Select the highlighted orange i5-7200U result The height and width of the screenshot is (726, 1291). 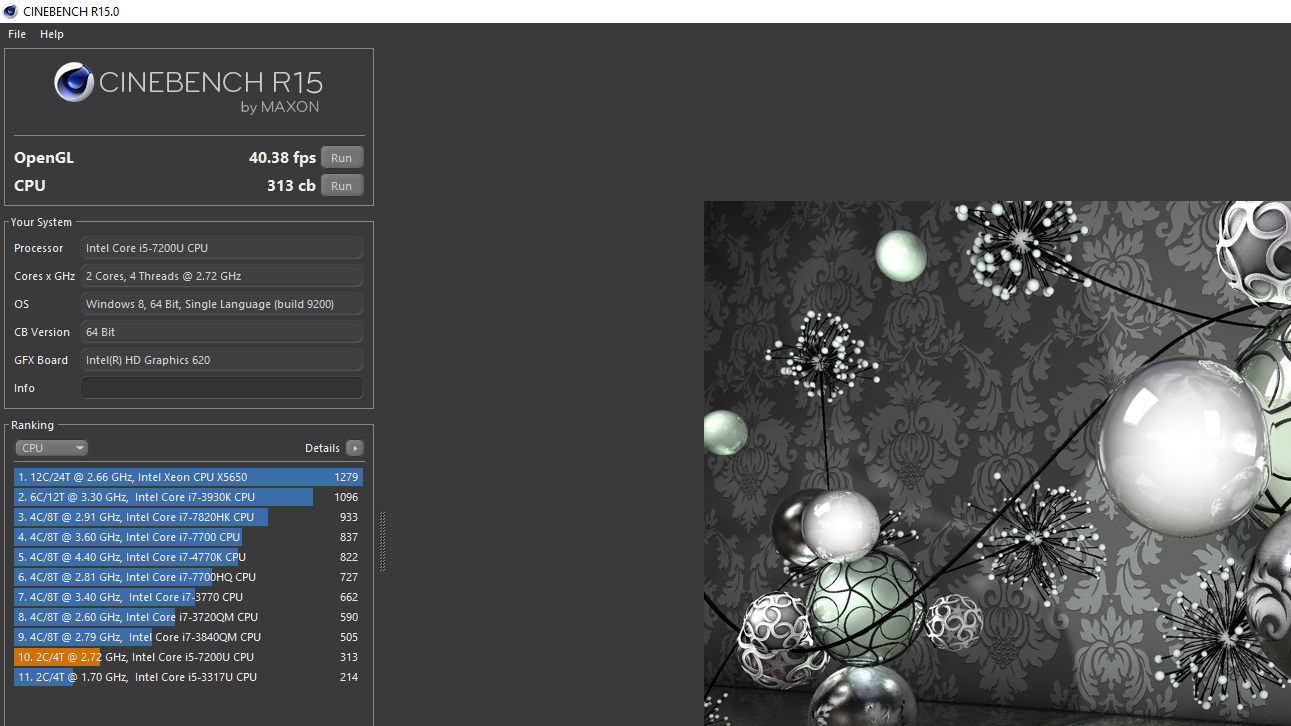point(188,657)
